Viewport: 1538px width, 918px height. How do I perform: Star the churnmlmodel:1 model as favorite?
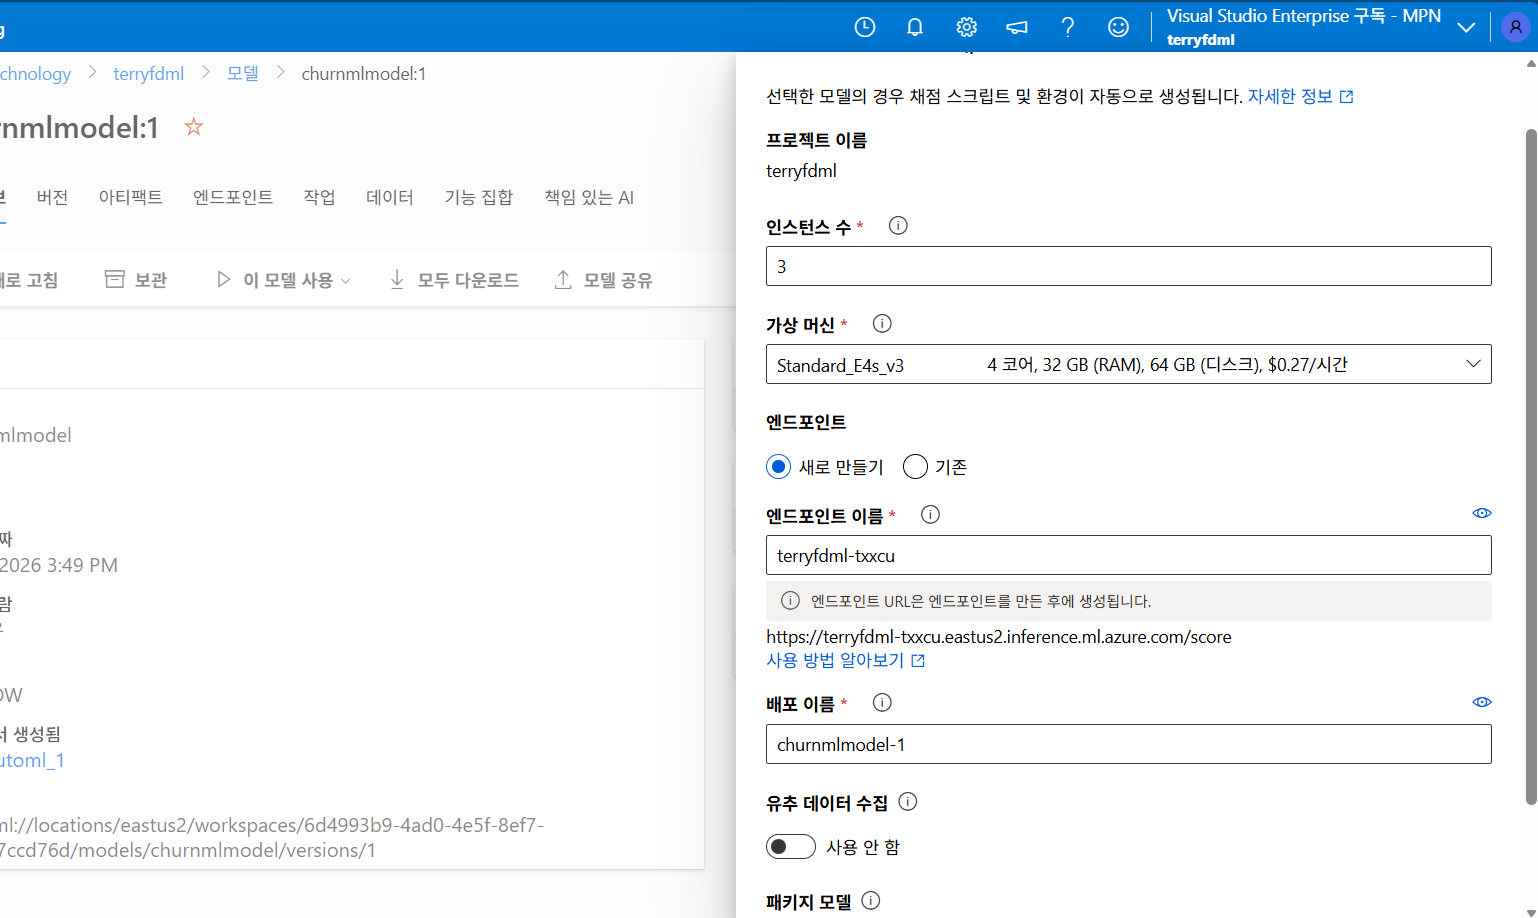click(193, 127)
